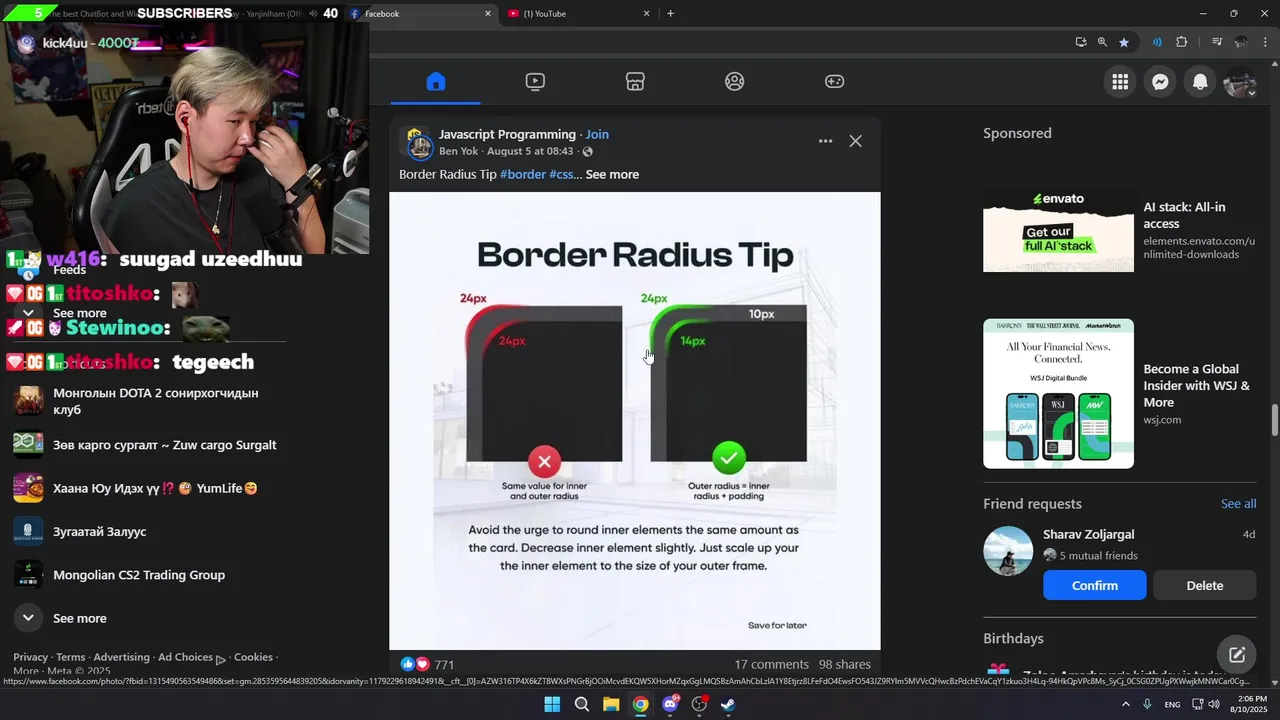Open Javascript Programming group name

pos(507,134)
